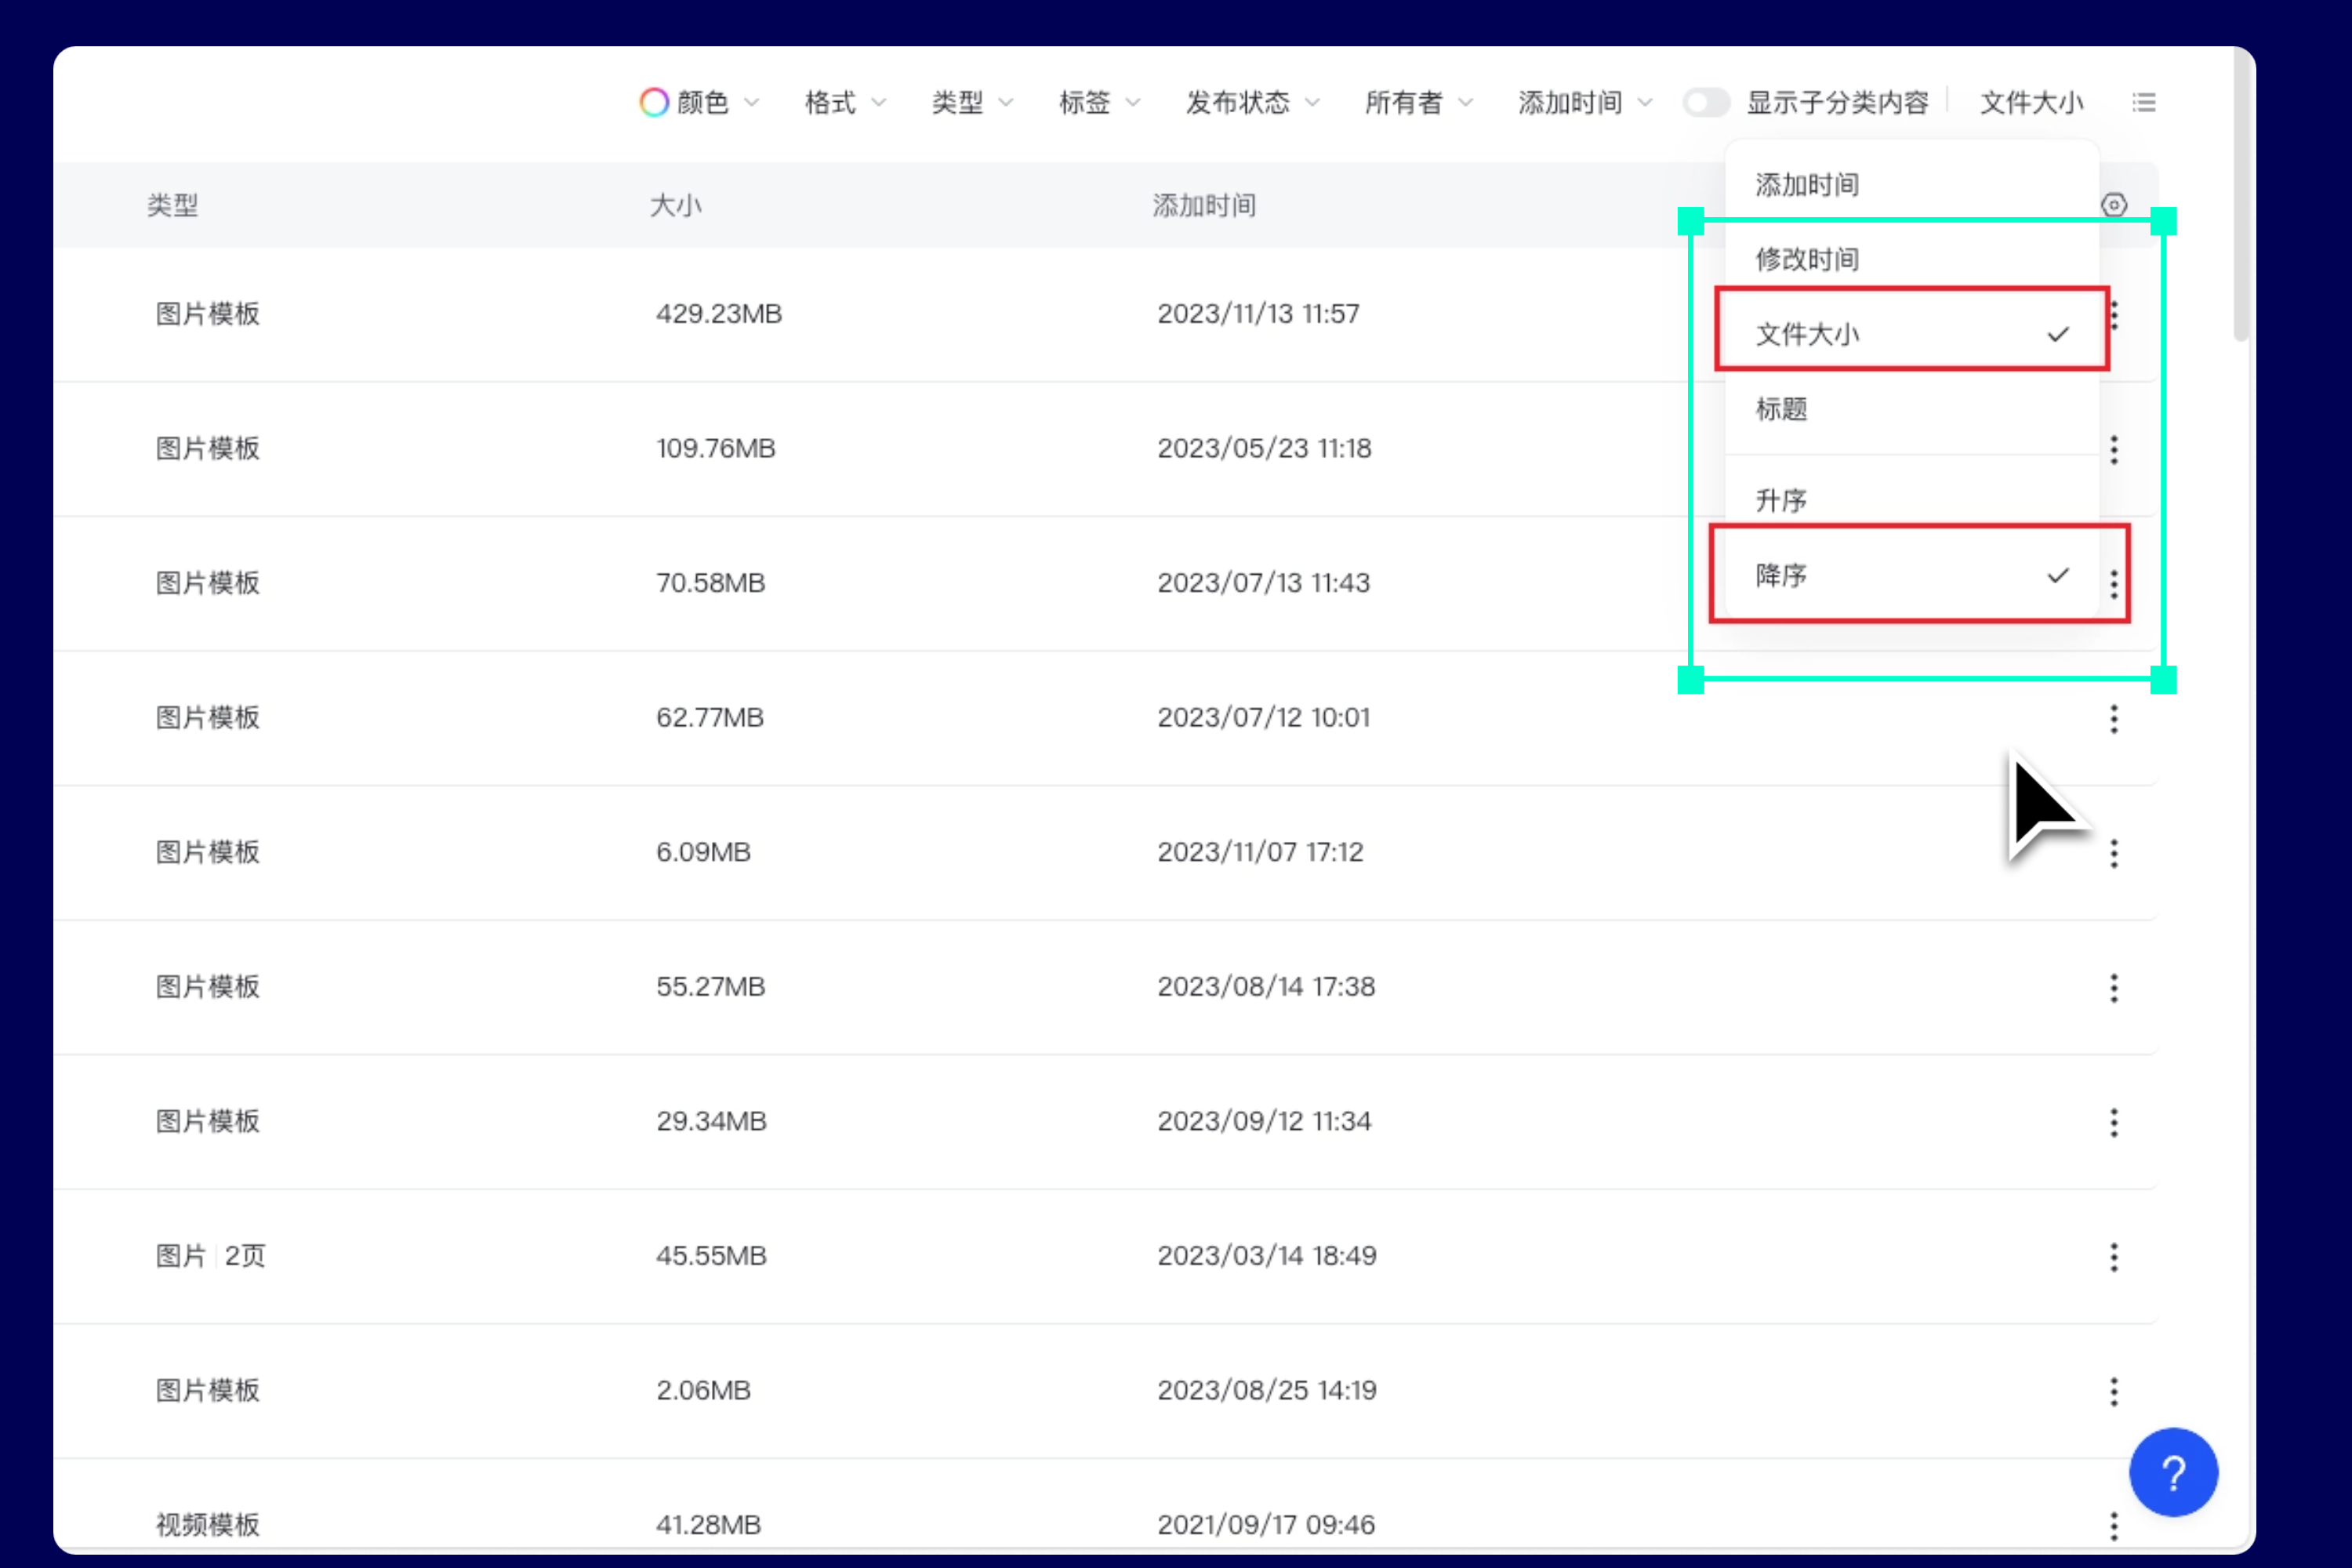
Task: Select 升序 ascending order
Action: tap(1911, 499)
